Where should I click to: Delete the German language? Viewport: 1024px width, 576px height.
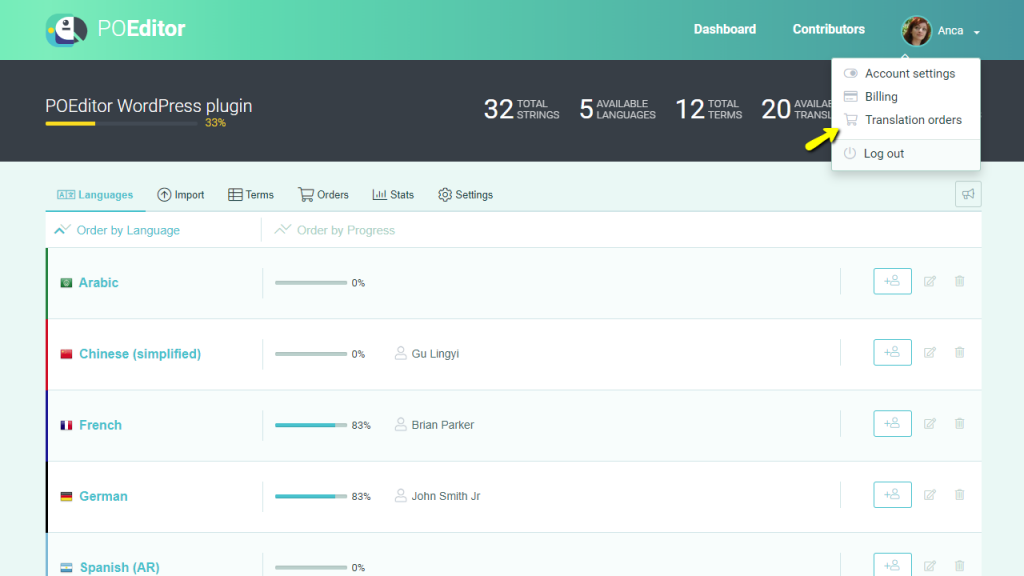pyautogui.click(x=959, y=495)
